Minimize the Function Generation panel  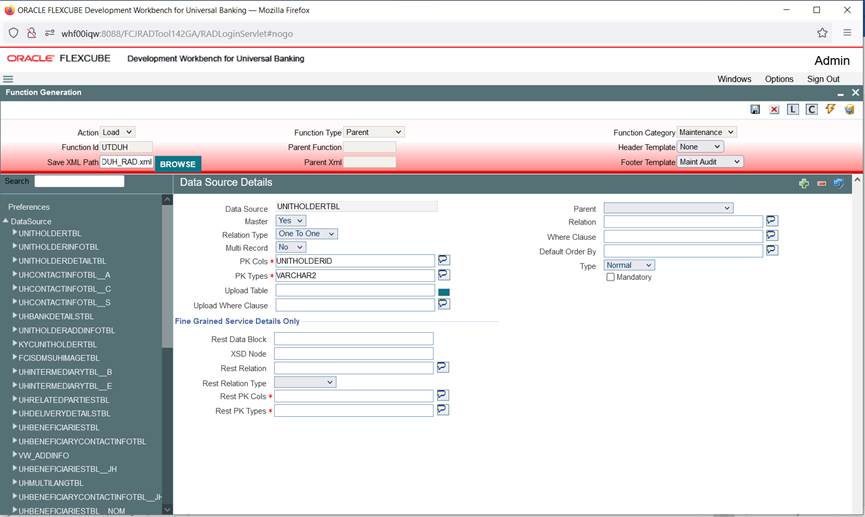coord(840,93)
